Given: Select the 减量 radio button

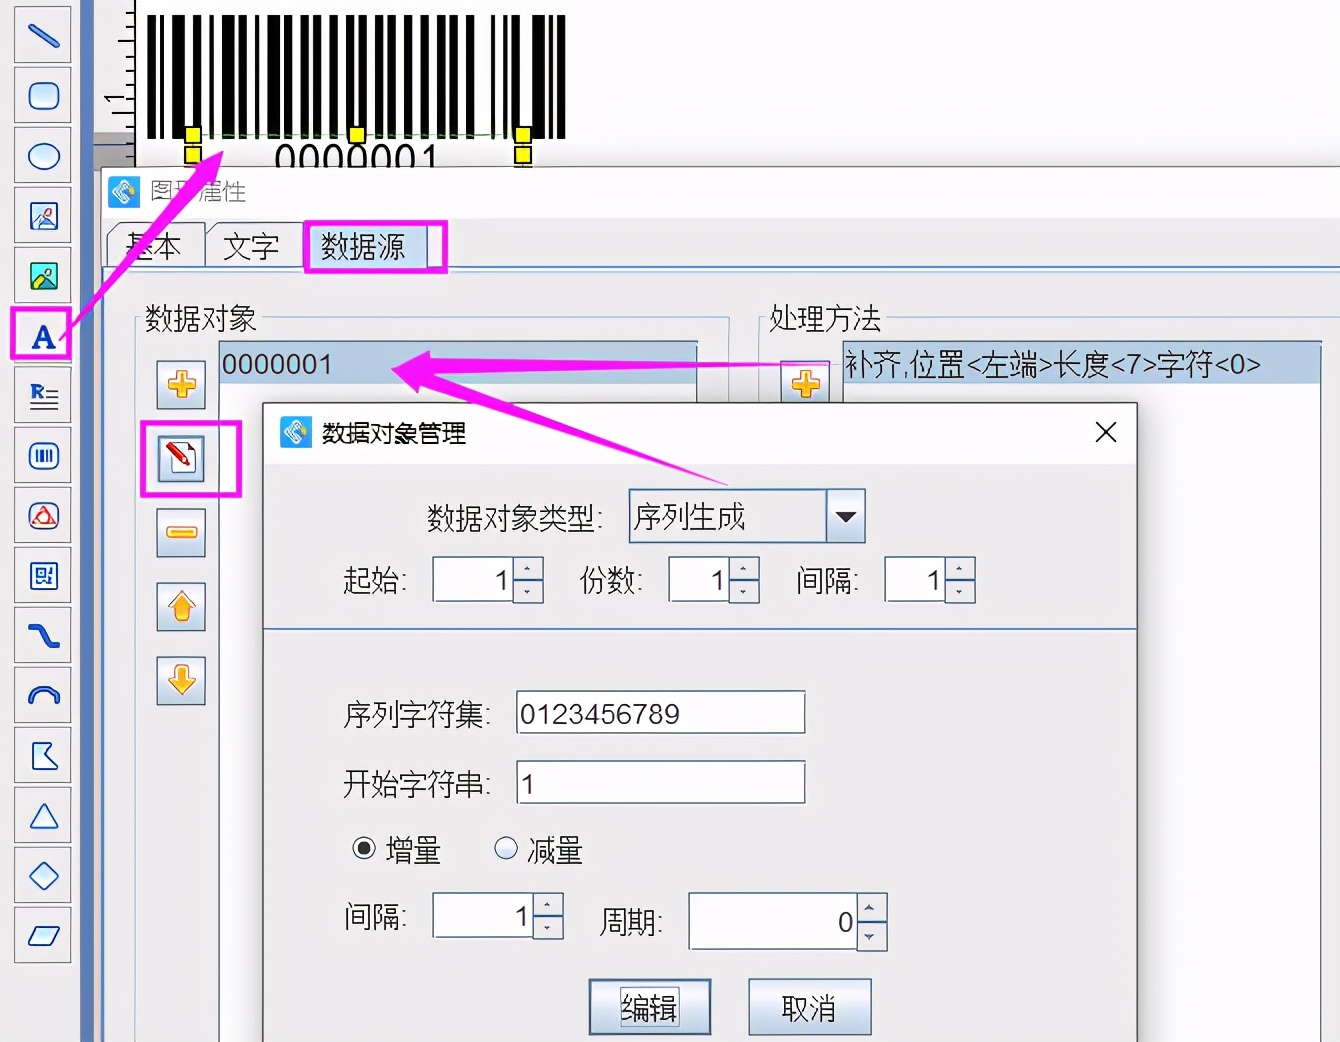Looking at the screenshot, I should point(506,849).
